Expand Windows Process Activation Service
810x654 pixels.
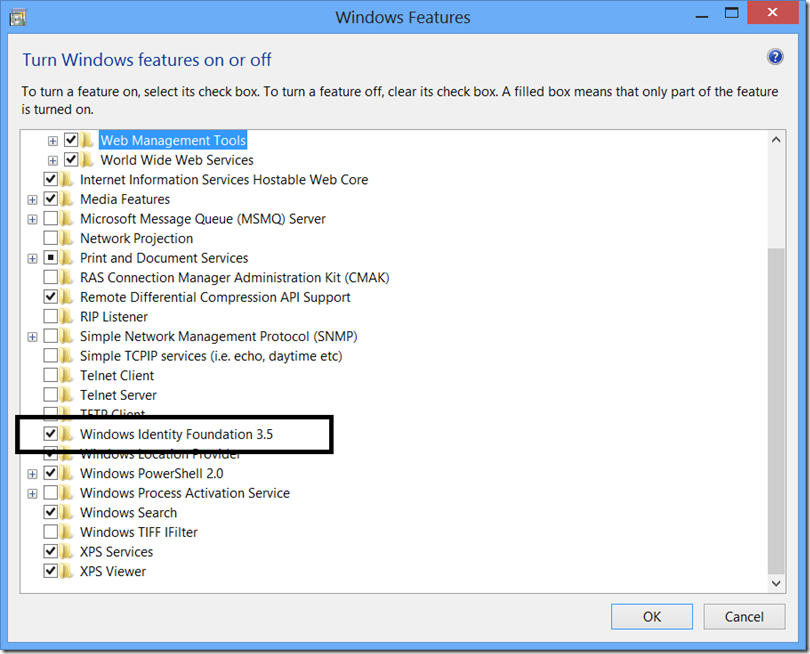pyautogui.click(x=32, y=494)
